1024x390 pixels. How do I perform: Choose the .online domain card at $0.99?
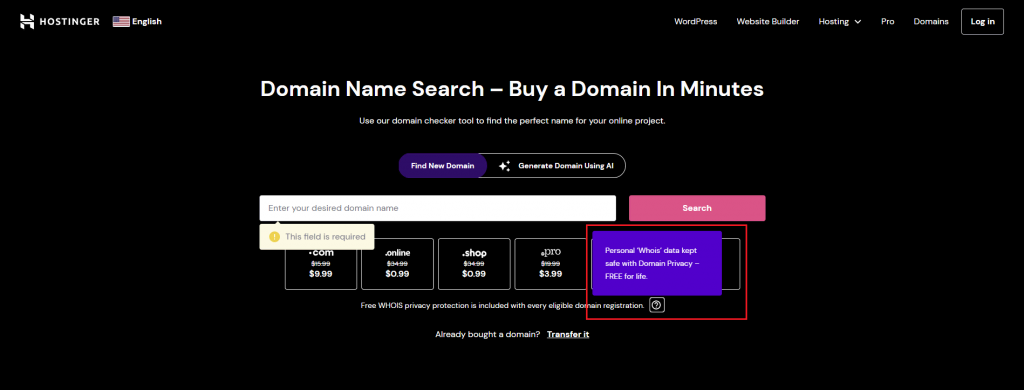[x=397, y=264]
